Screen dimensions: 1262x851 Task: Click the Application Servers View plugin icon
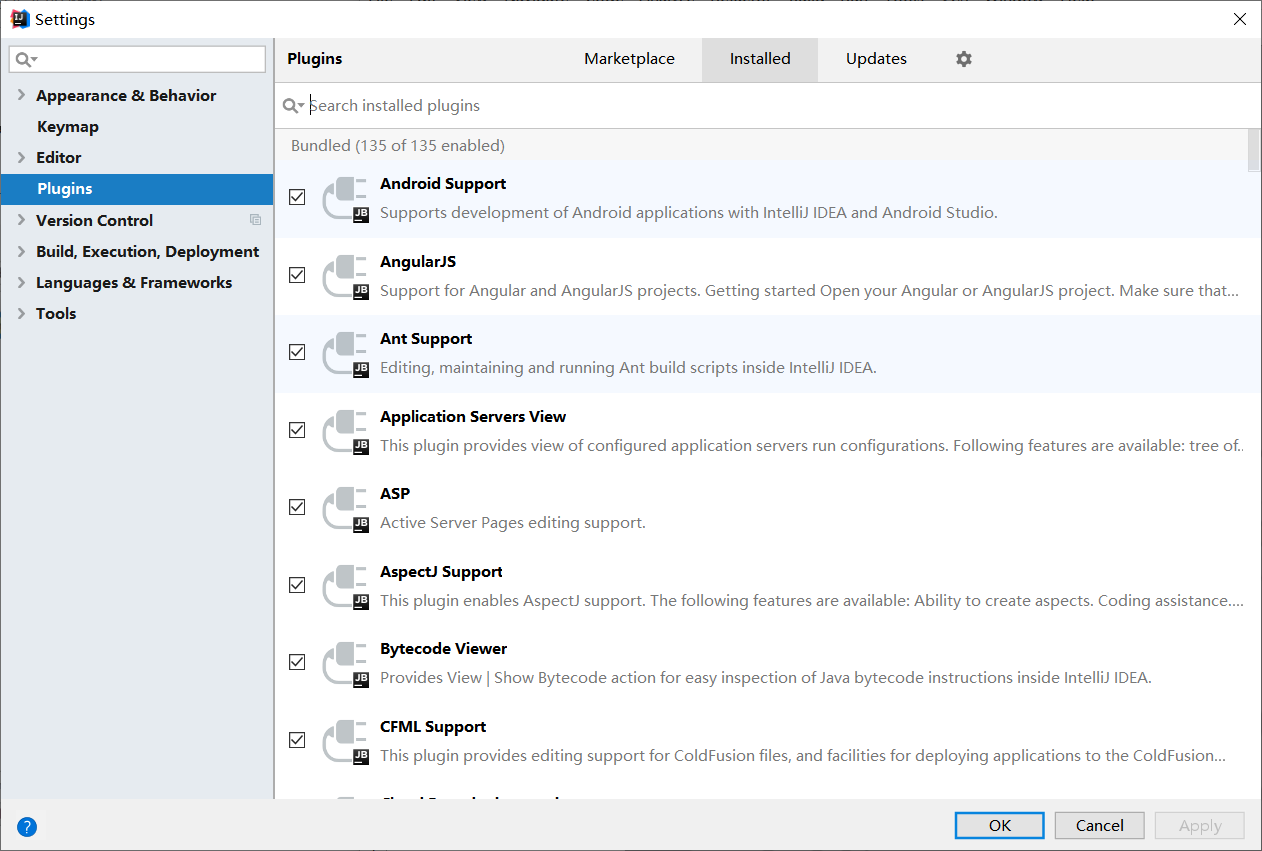click(x=346, y=431)
